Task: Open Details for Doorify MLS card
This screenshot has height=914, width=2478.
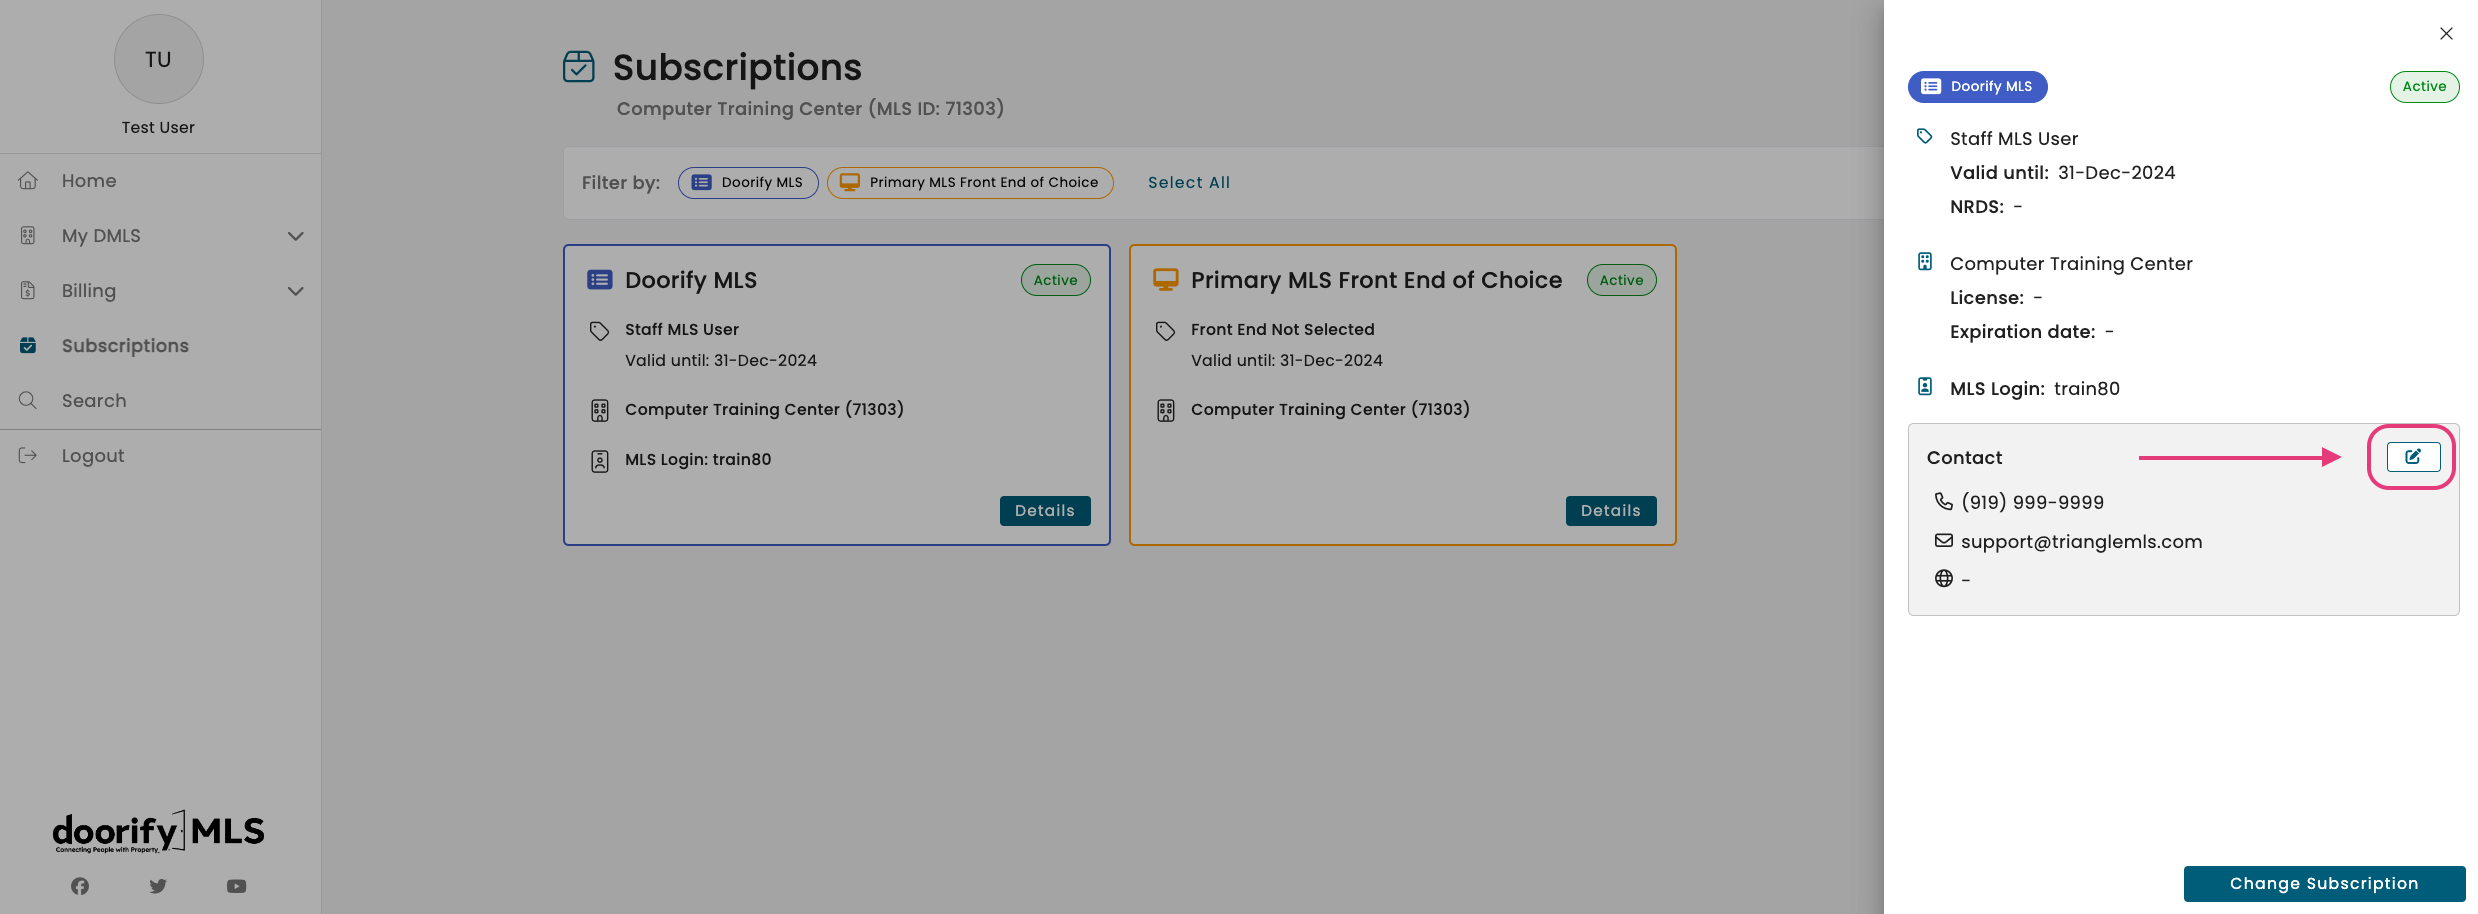Action: tap(1045, 511)
